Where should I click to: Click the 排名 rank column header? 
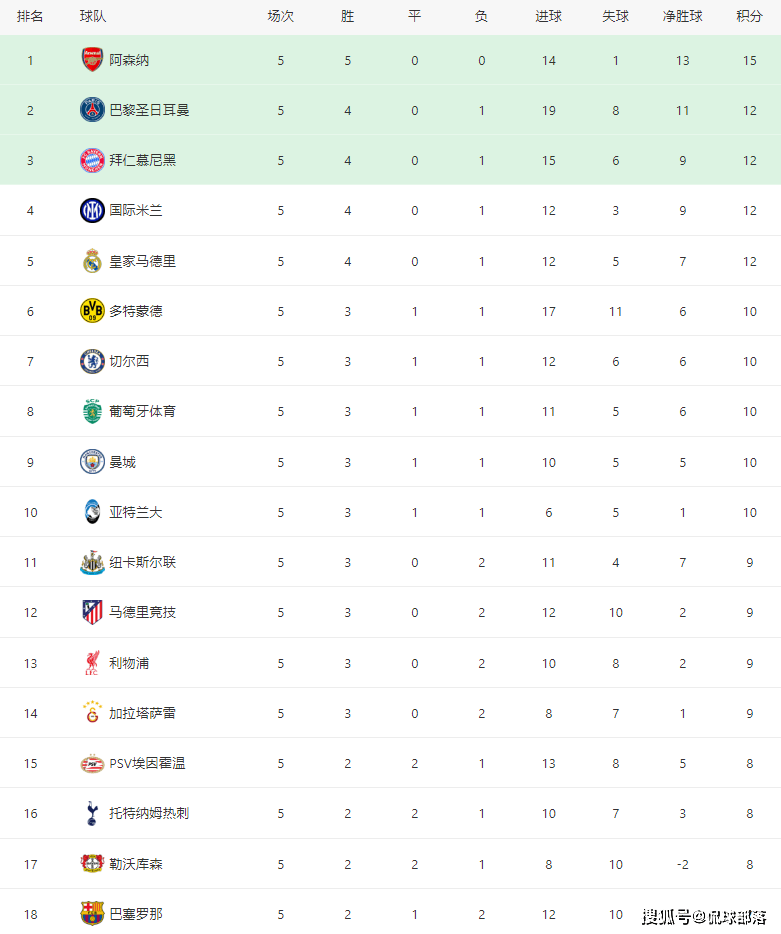click(x=30, y=16)
